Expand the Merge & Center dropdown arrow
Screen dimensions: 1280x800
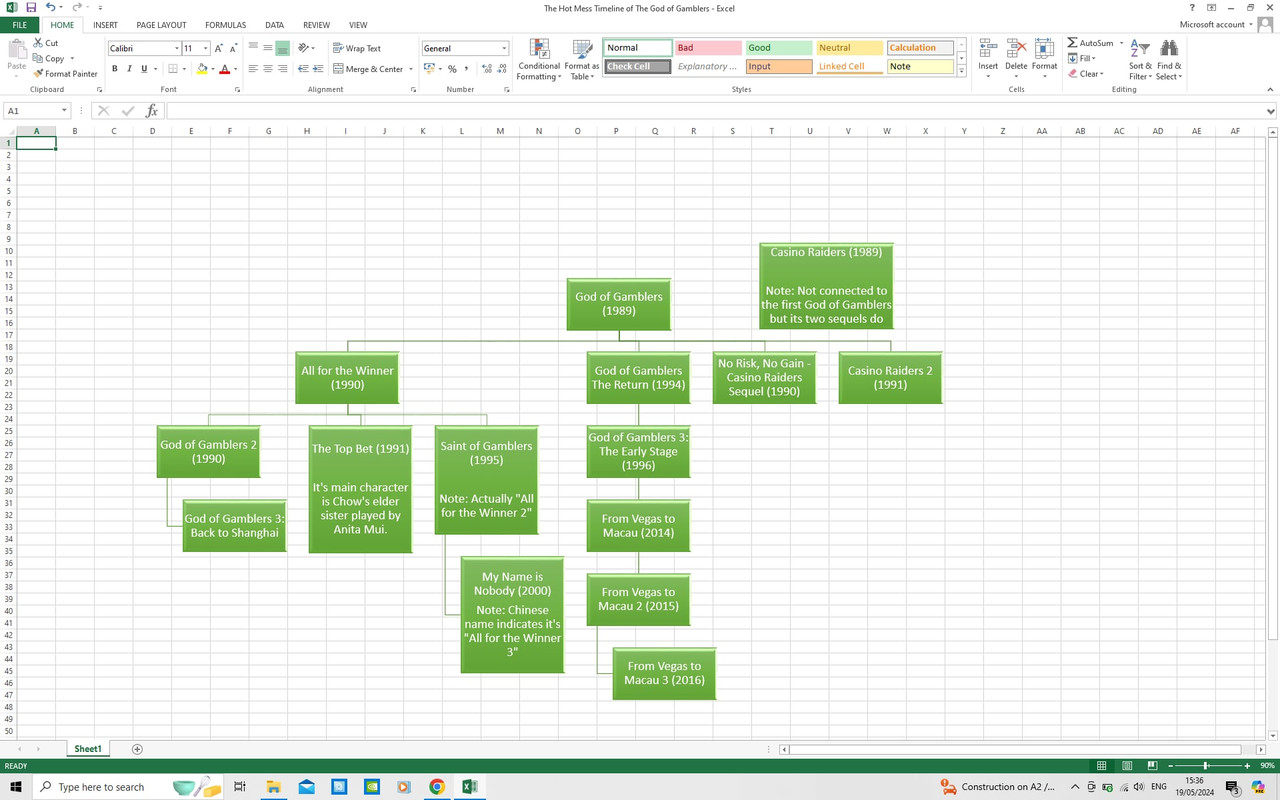point(411,69)
